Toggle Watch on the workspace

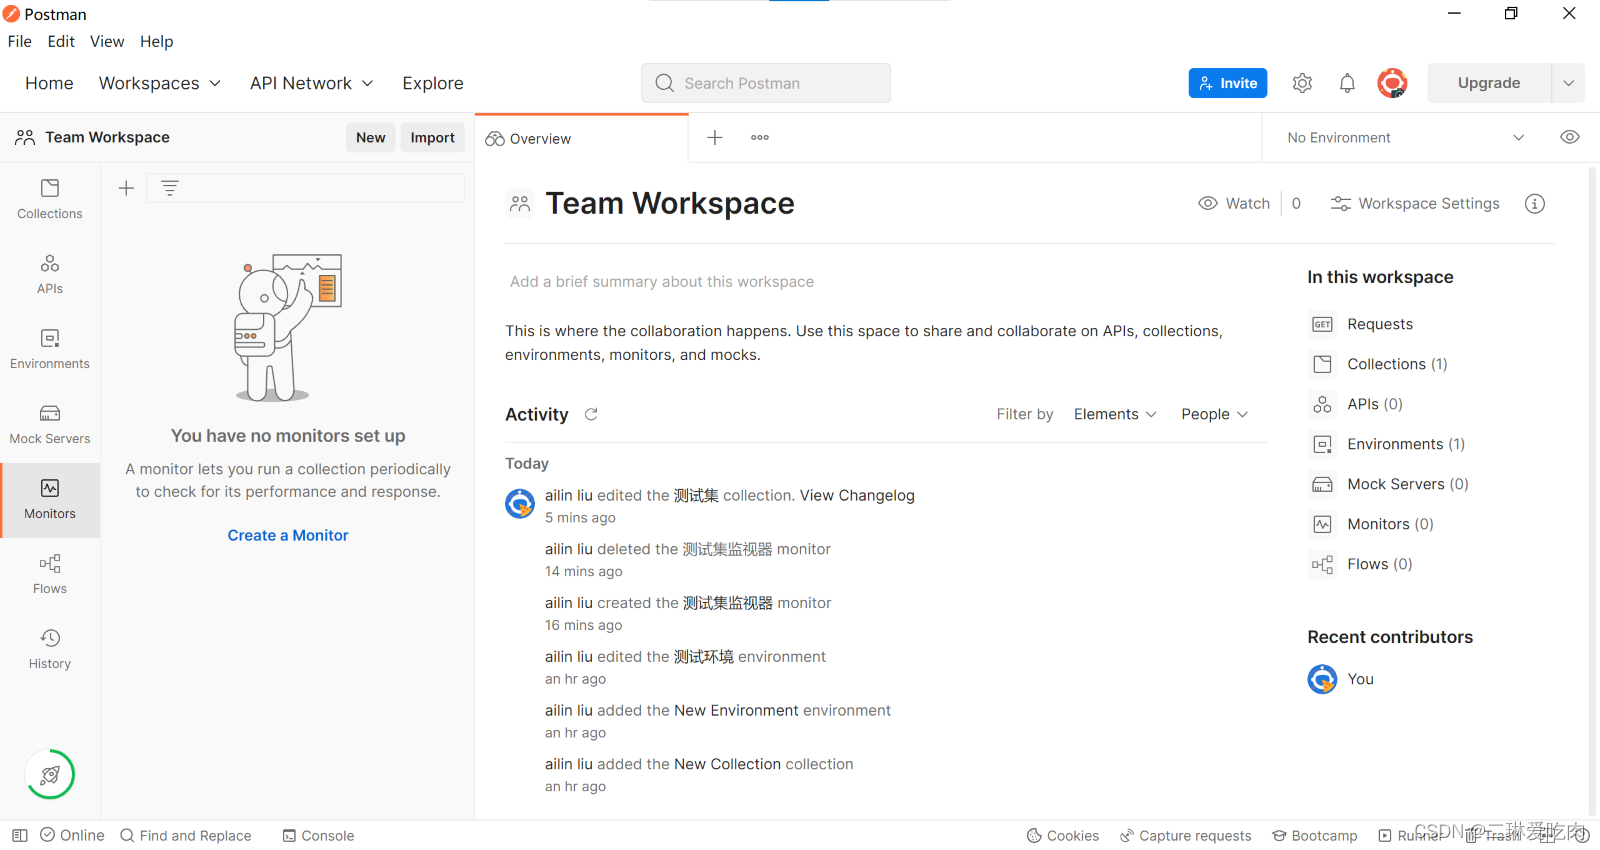[1234, 204]
